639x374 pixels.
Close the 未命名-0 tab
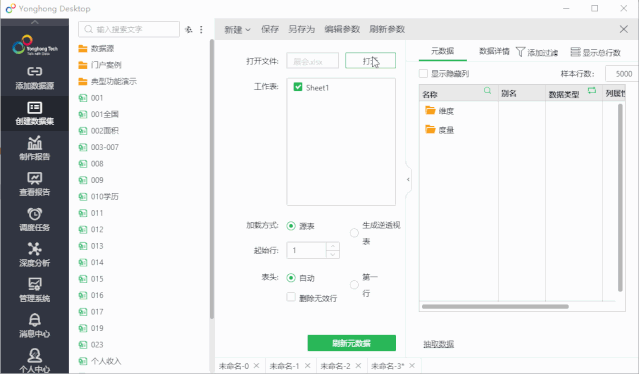tap(256, 365)
